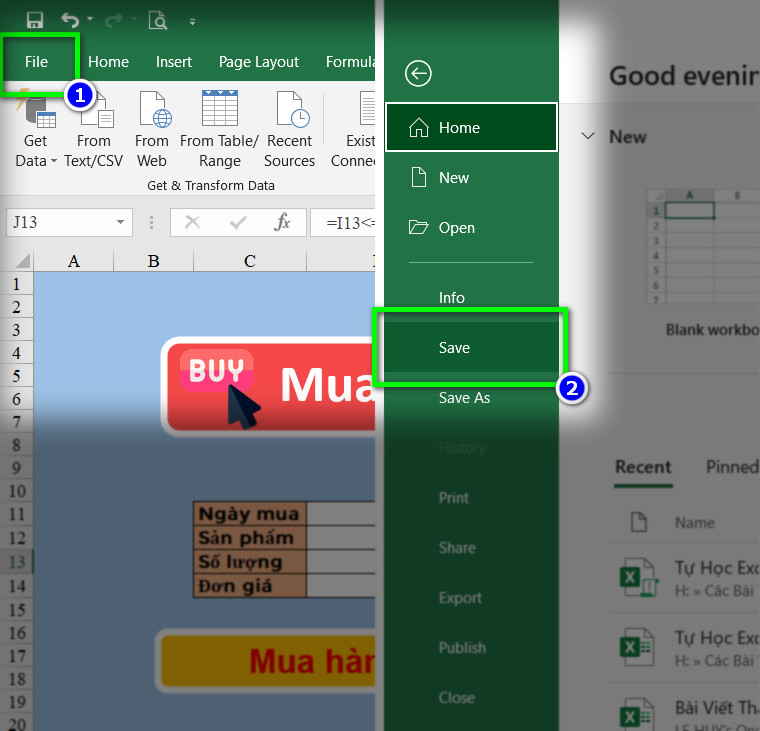Collapse the New section chevron

[588, 136]
